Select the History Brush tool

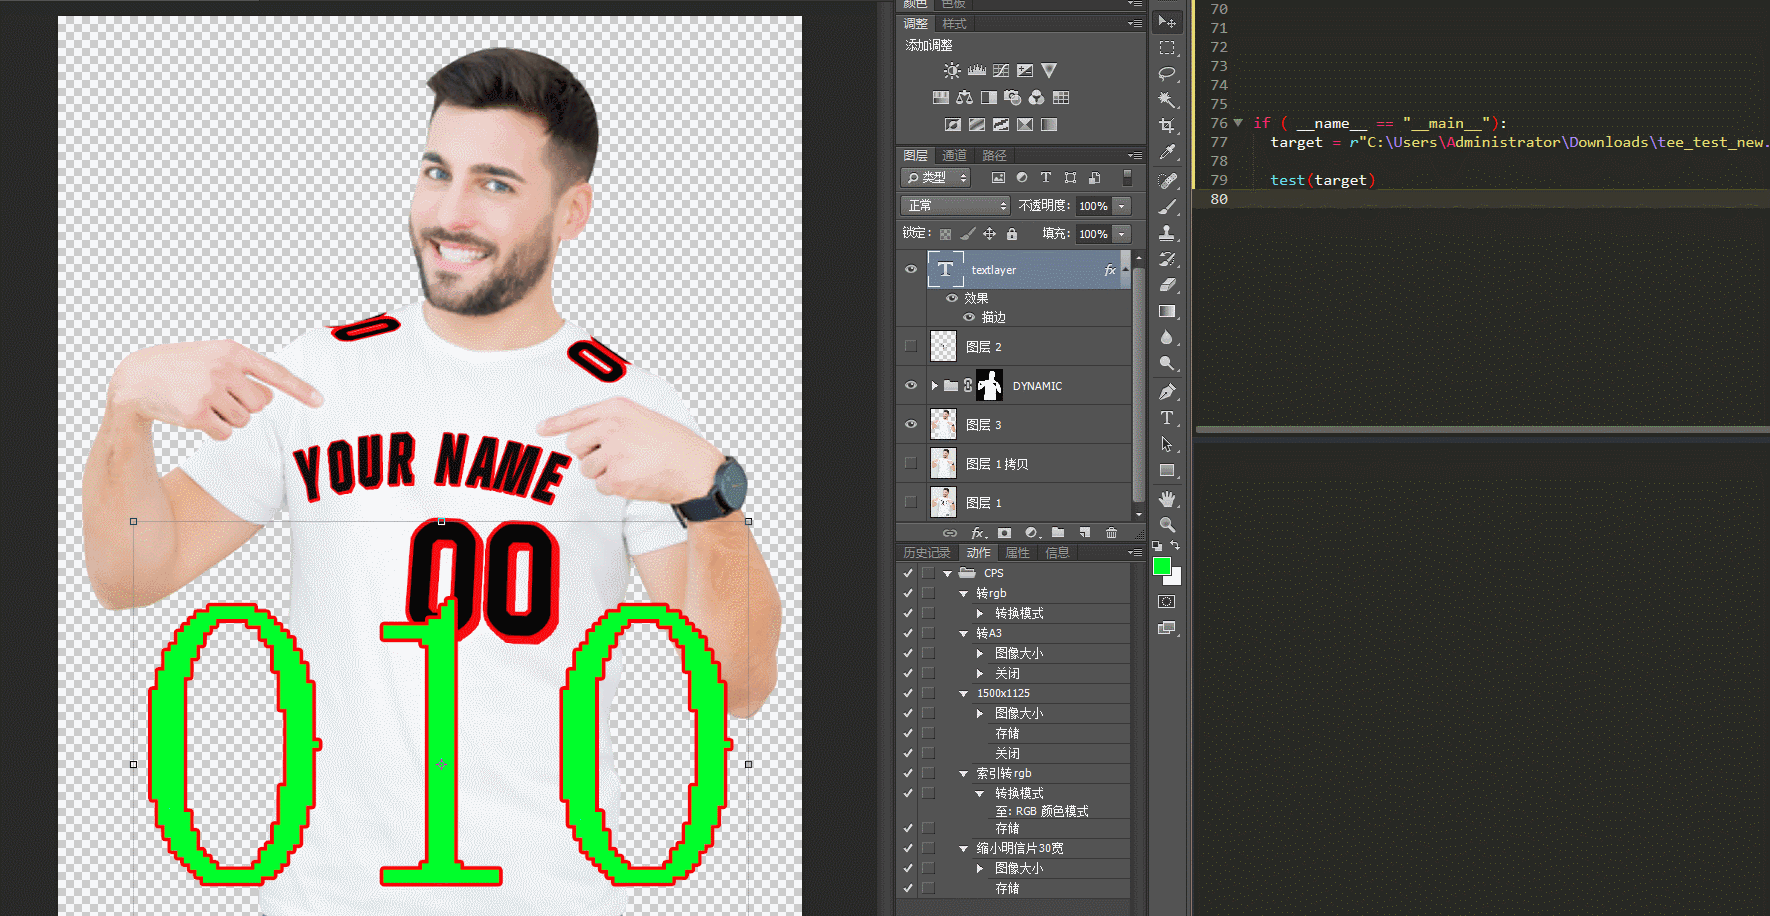pyautogui.click(x=1167, y=259)
